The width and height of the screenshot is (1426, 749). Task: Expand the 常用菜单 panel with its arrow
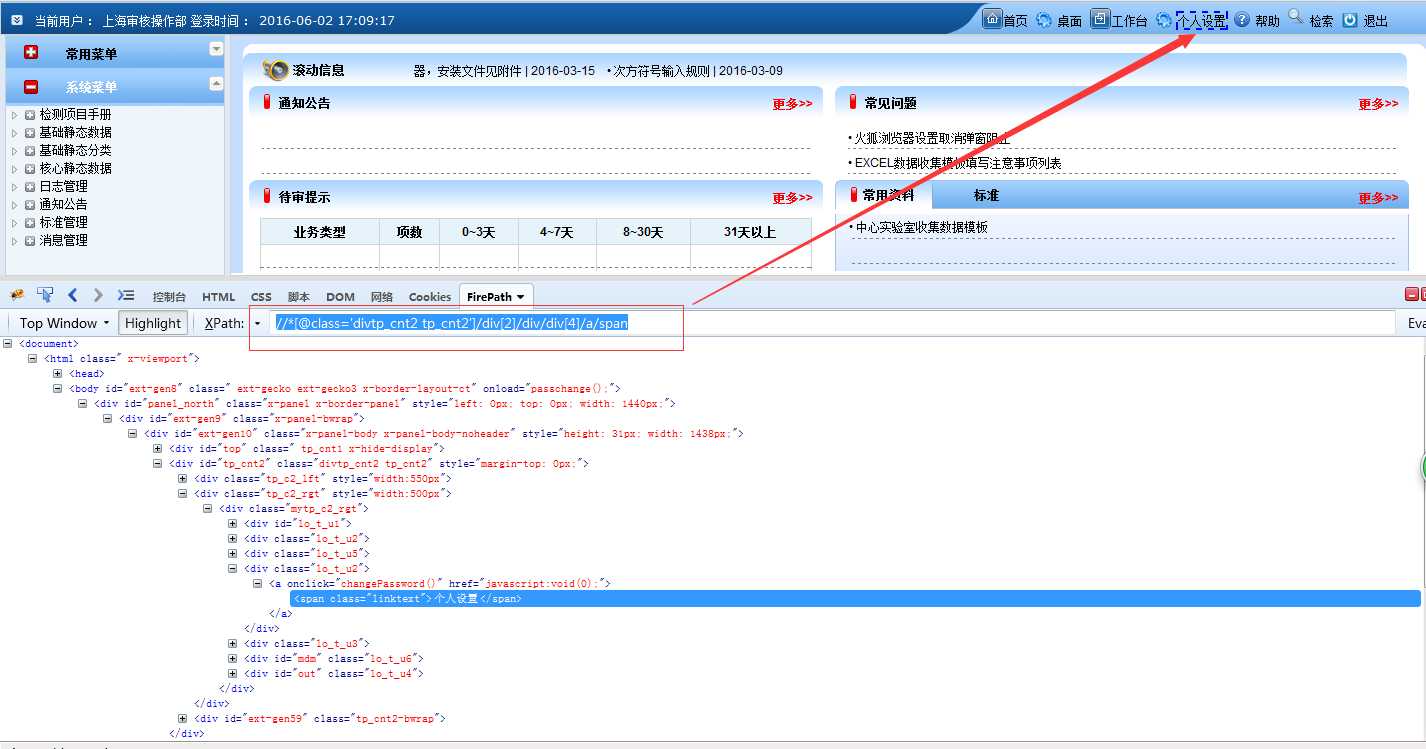coord(216,49)
